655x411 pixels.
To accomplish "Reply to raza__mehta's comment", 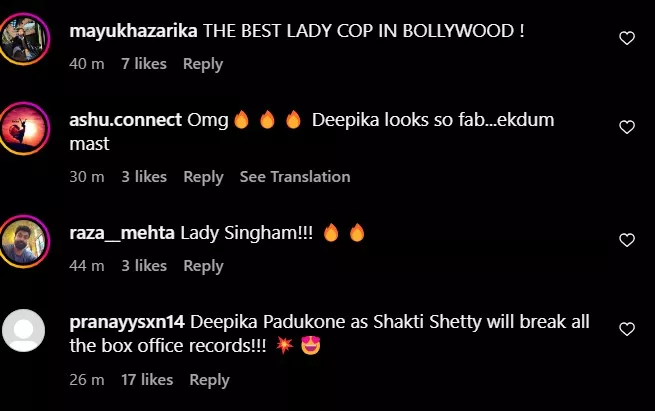I will click(x=203, y=266).
